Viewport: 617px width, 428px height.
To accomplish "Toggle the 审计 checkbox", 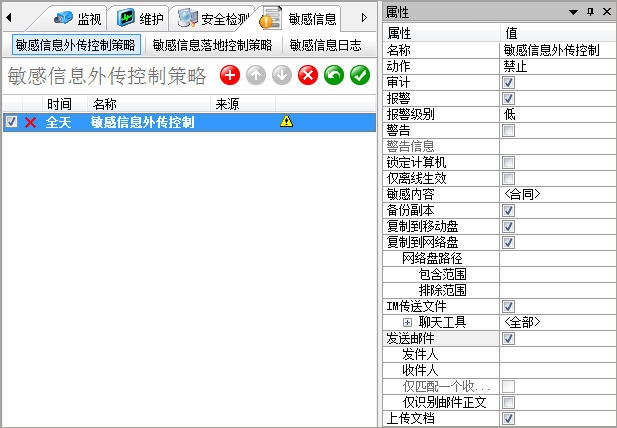I will click(508, 82).
